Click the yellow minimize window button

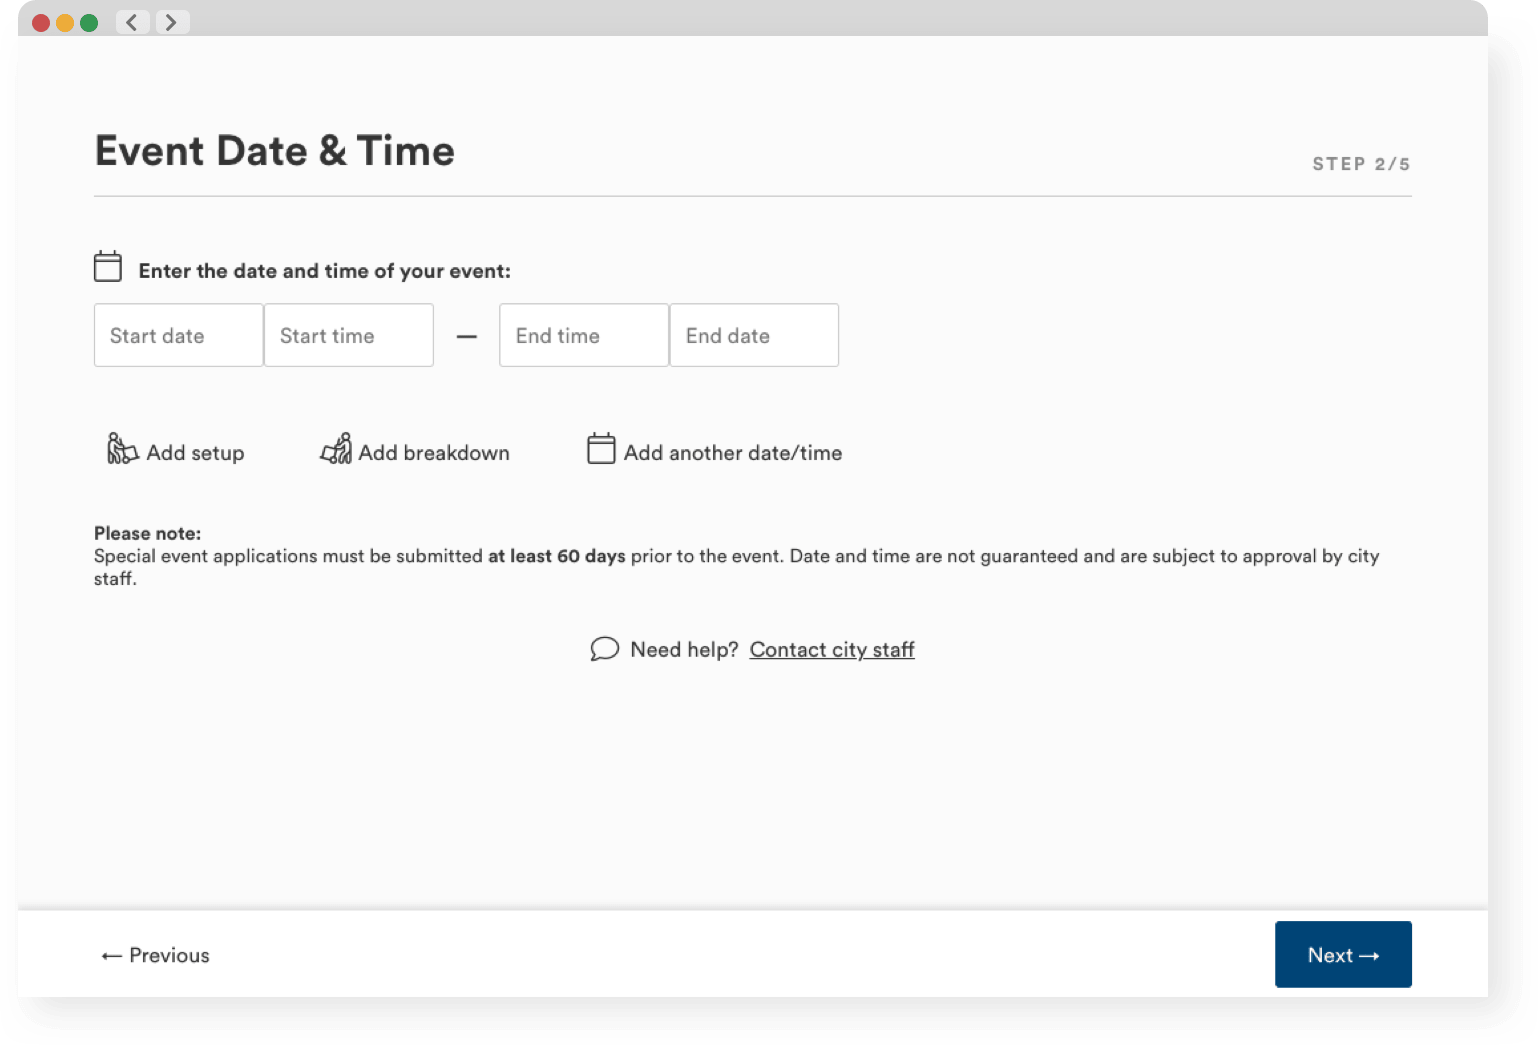pyautogui.click(x=65, y=23)
